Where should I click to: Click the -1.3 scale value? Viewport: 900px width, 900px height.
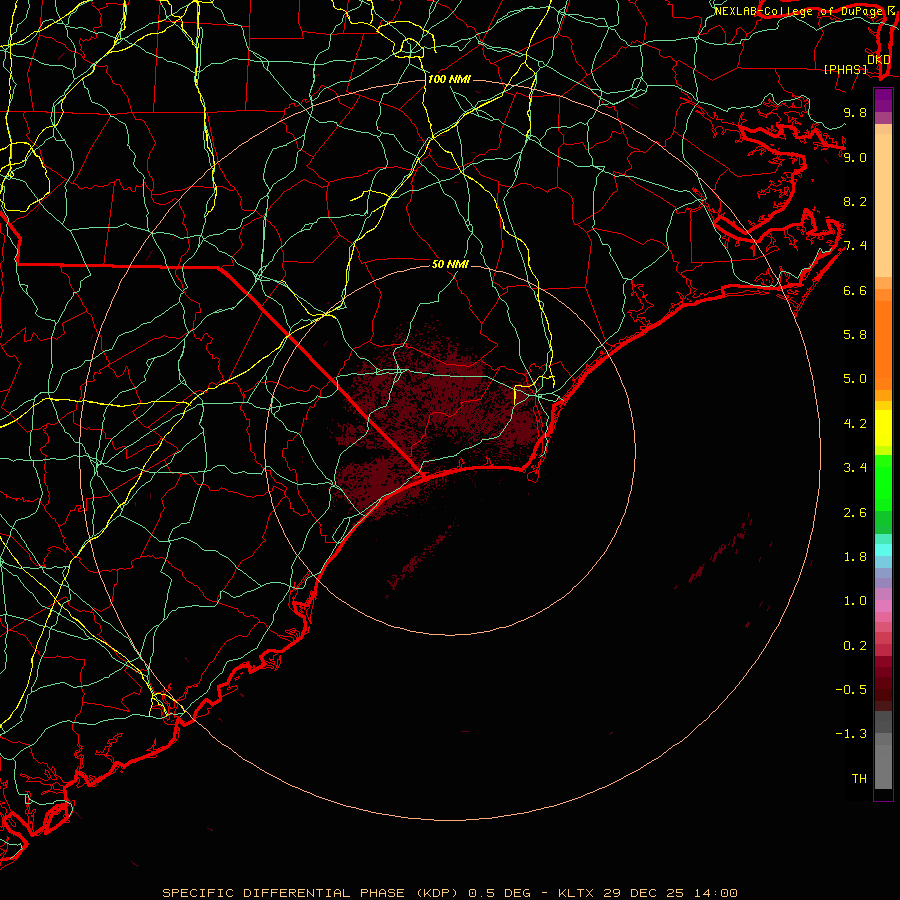[x=851, y=734]
